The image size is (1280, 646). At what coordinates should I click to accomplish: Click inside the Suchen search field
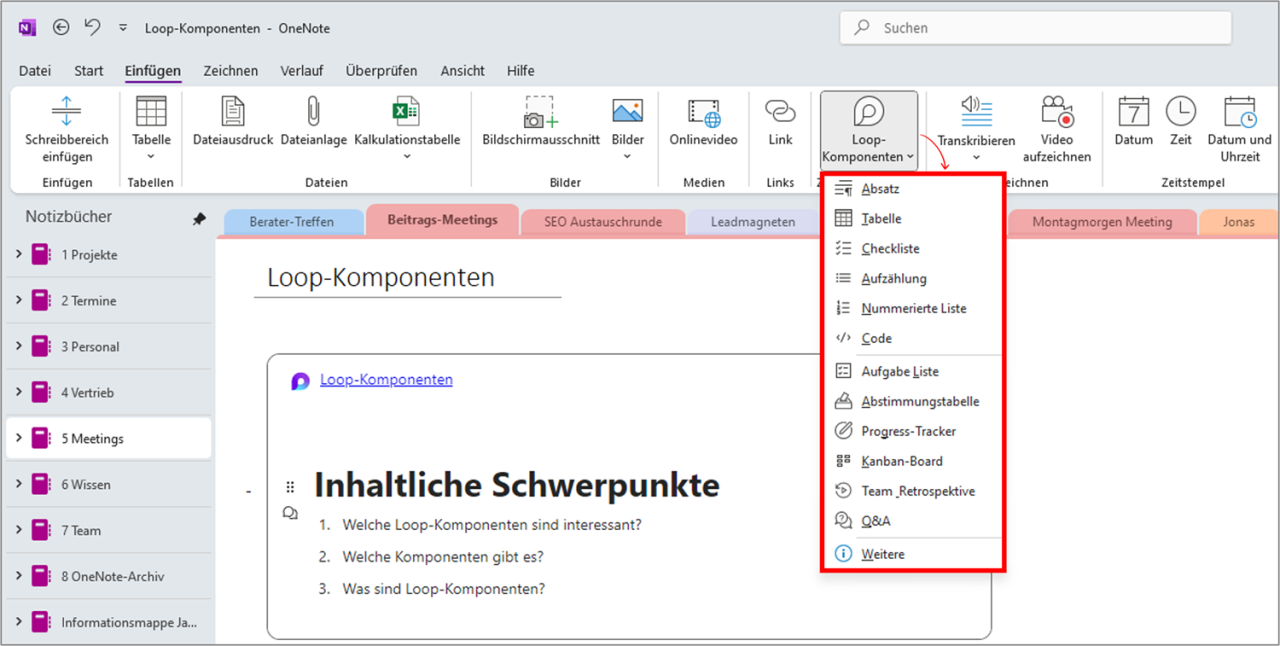pos(1035,27)
